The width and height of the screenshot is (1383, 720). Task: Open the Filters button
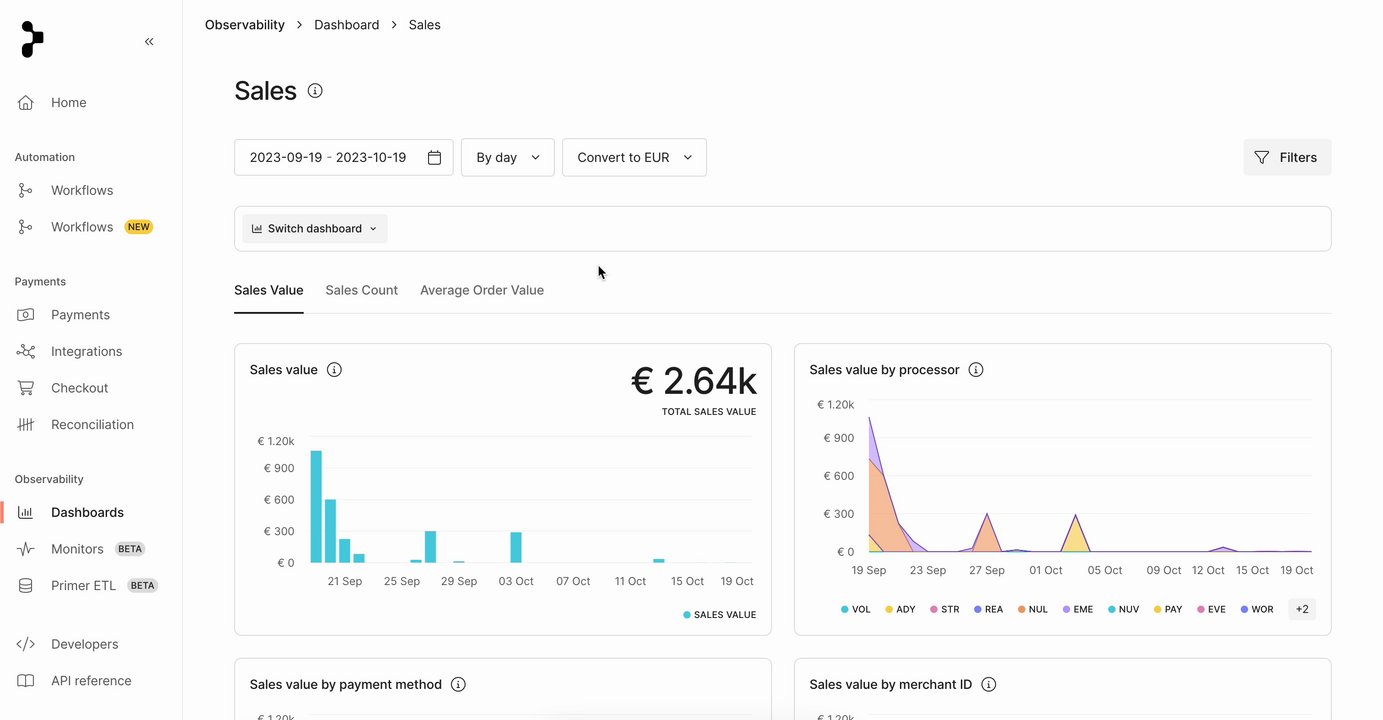pos(1286,158)
